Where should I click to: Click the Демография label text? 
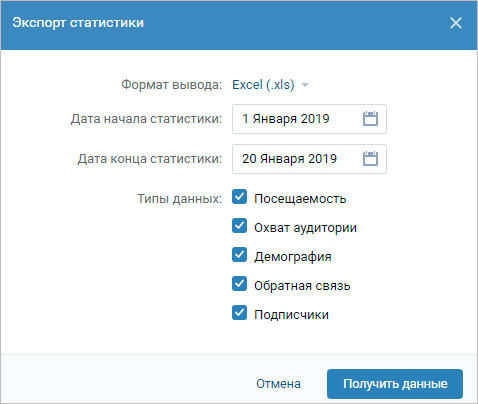click(293, 257)
